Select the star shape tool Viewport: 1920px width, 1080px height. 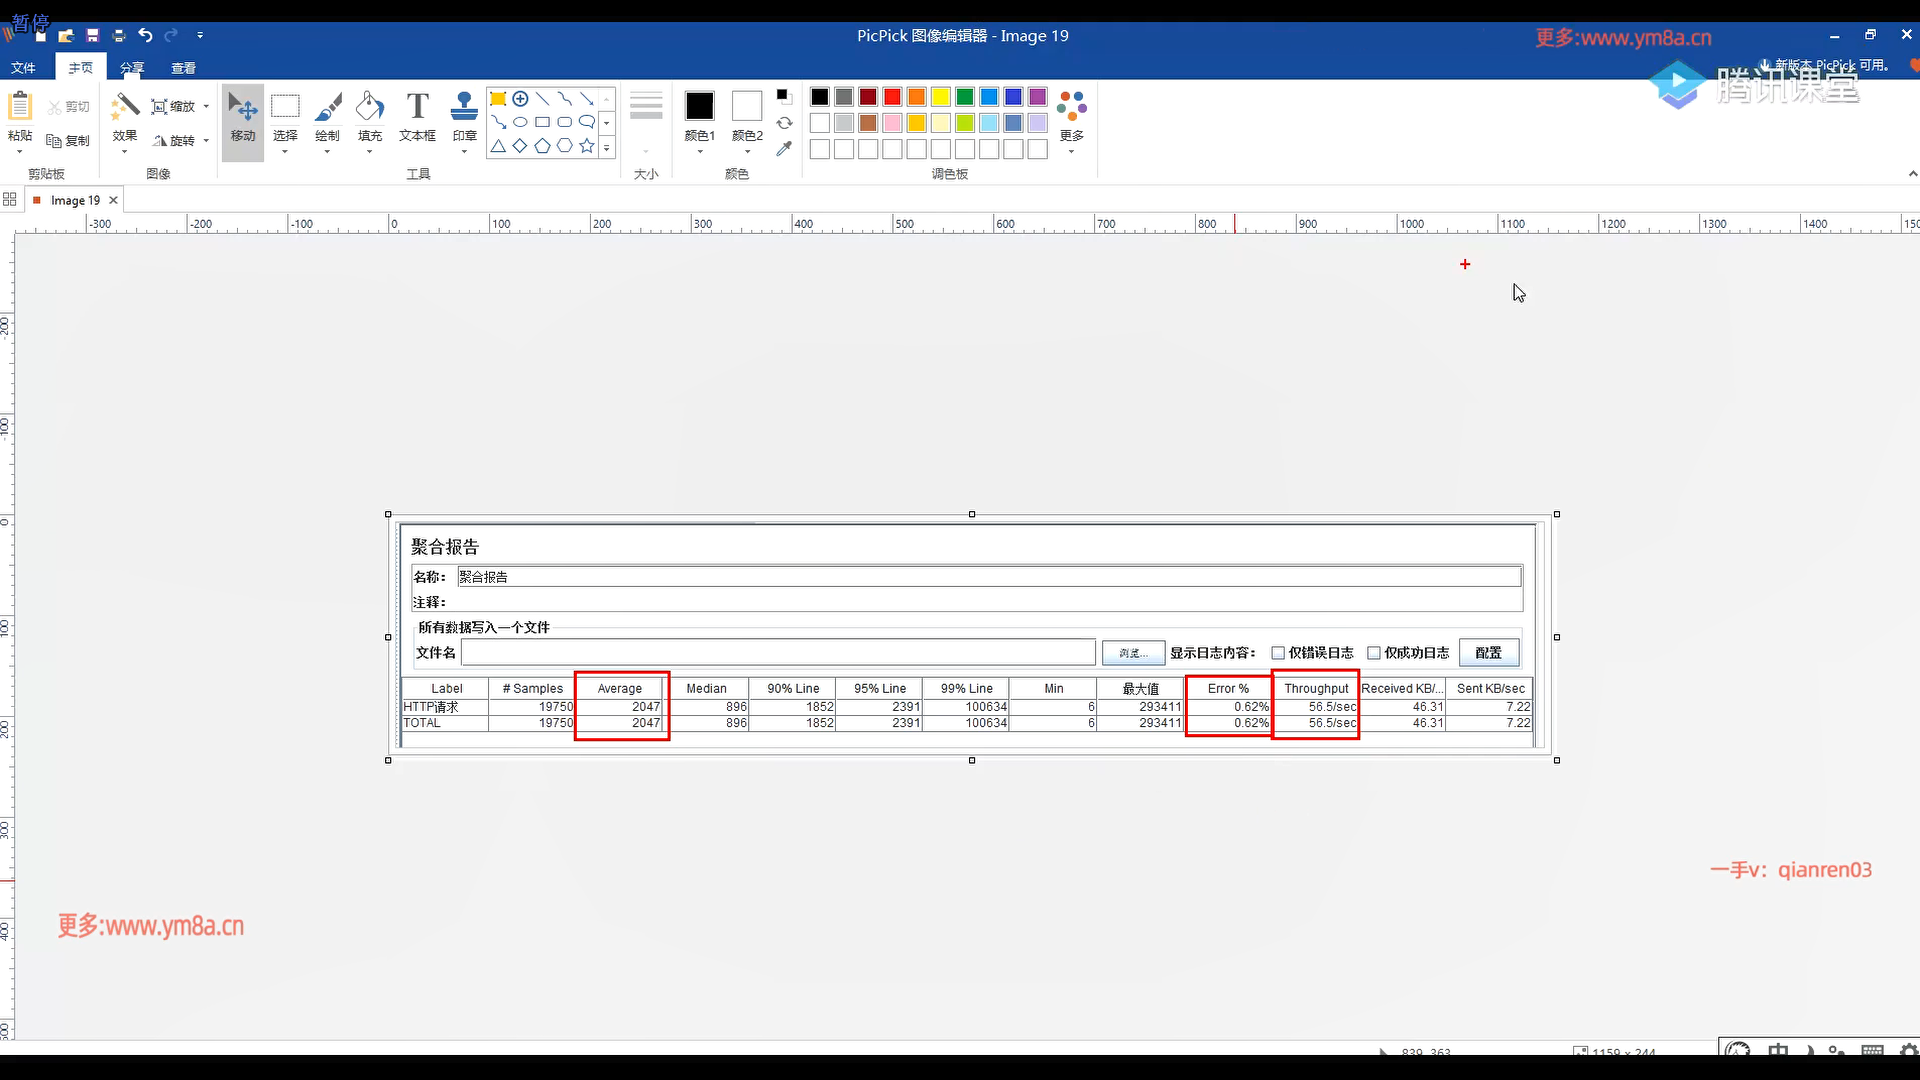point(587,146)
